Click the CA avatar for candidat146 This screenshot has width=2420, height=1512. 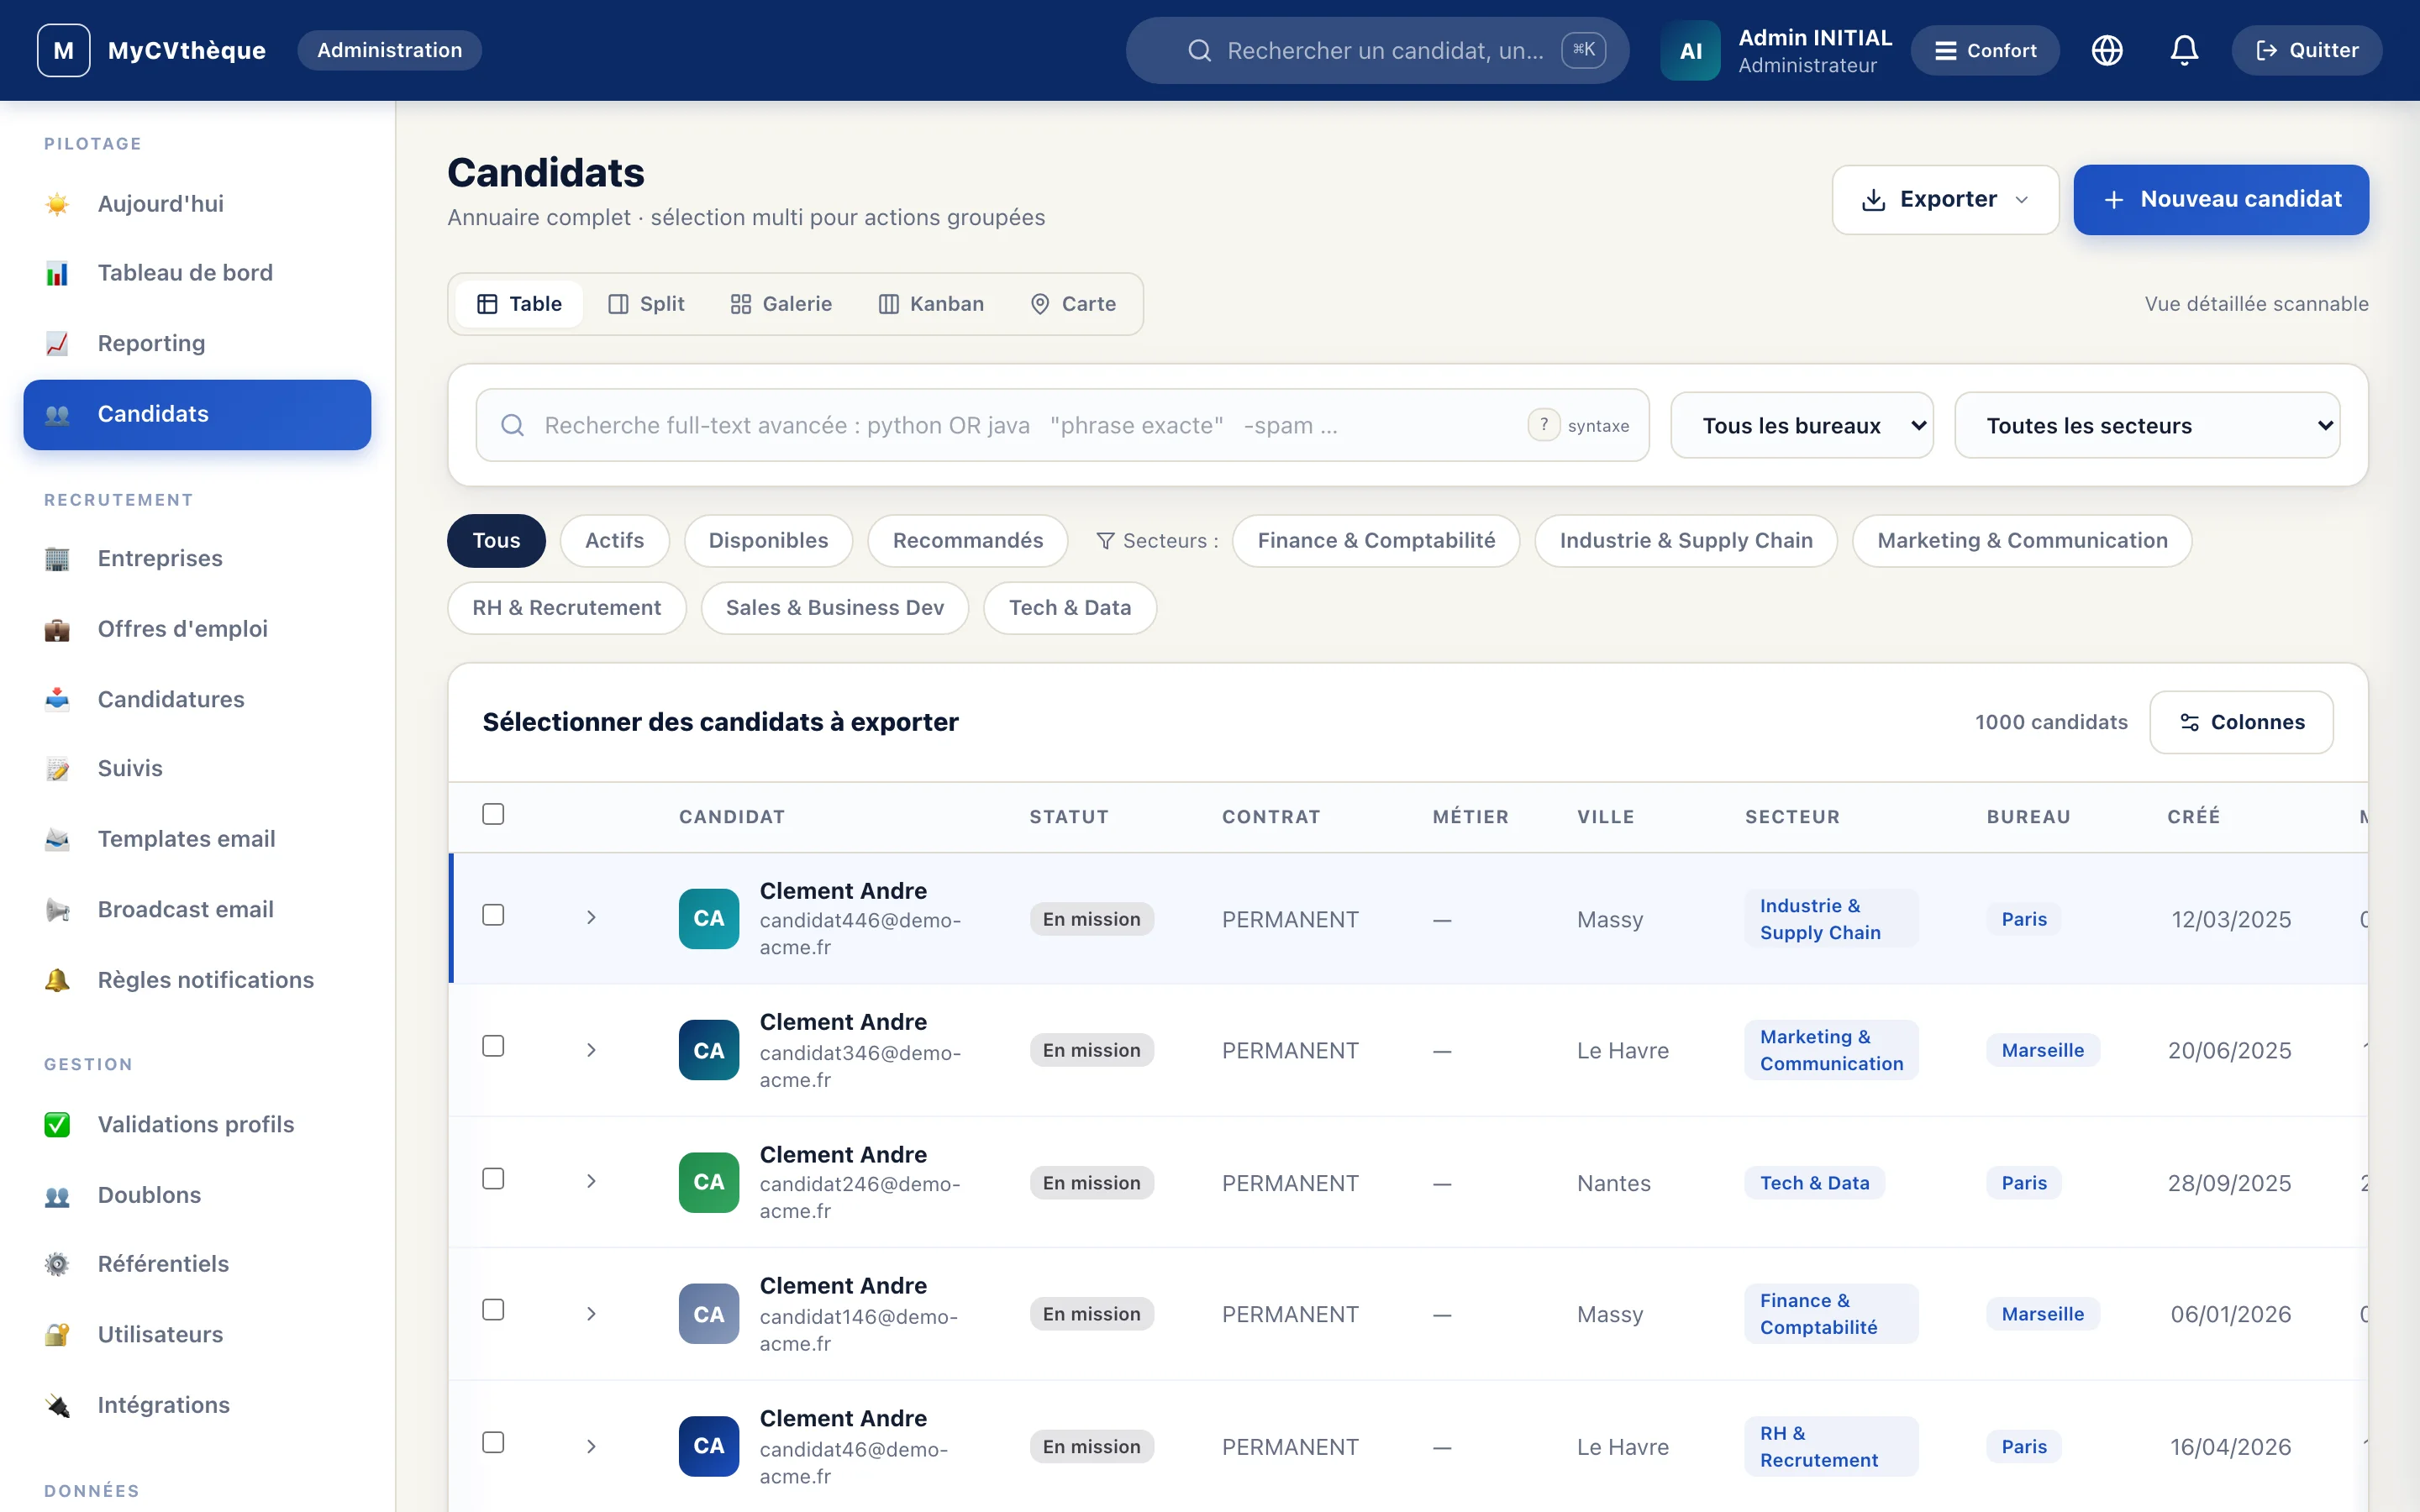[x=709, y=1314]
